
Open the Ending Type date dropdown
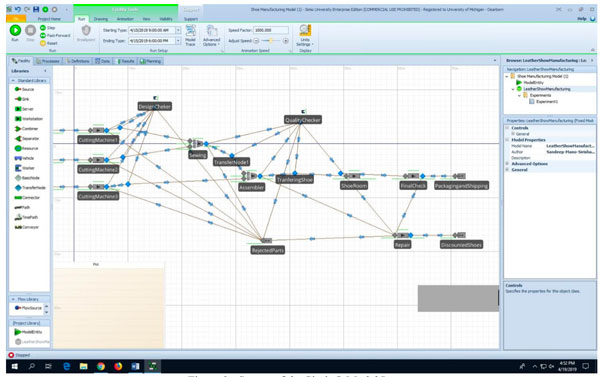click(x=178, y=41)
